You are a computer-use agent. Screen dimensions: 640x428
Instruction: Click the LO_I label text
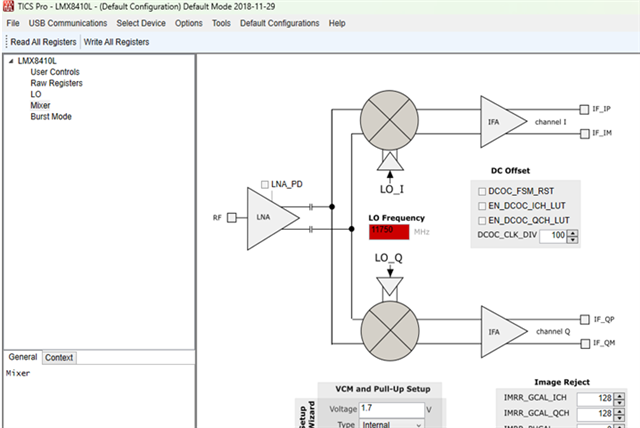coord(392,189)
